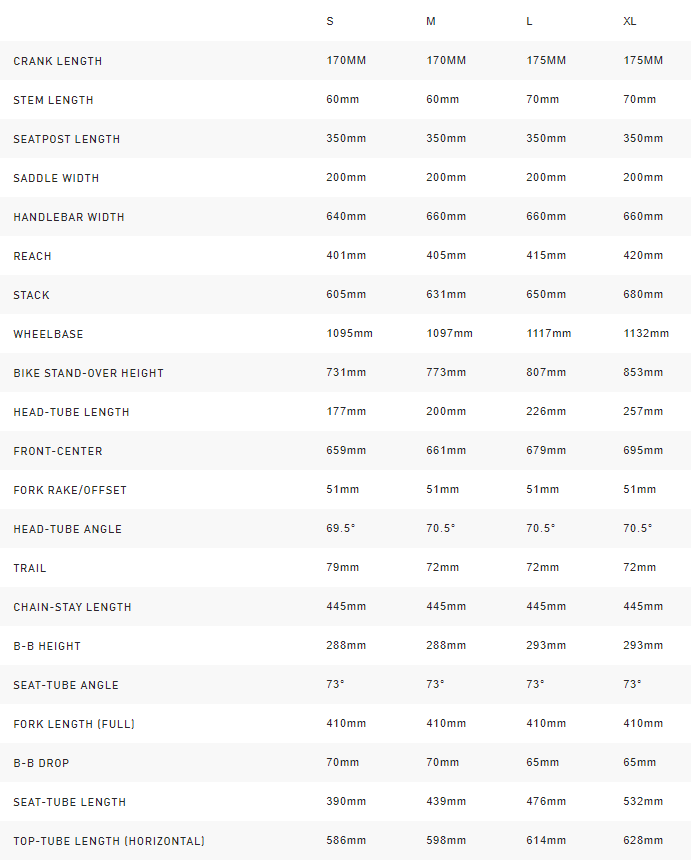Click the 1095mm wheelbase value

tap(349, 334)
